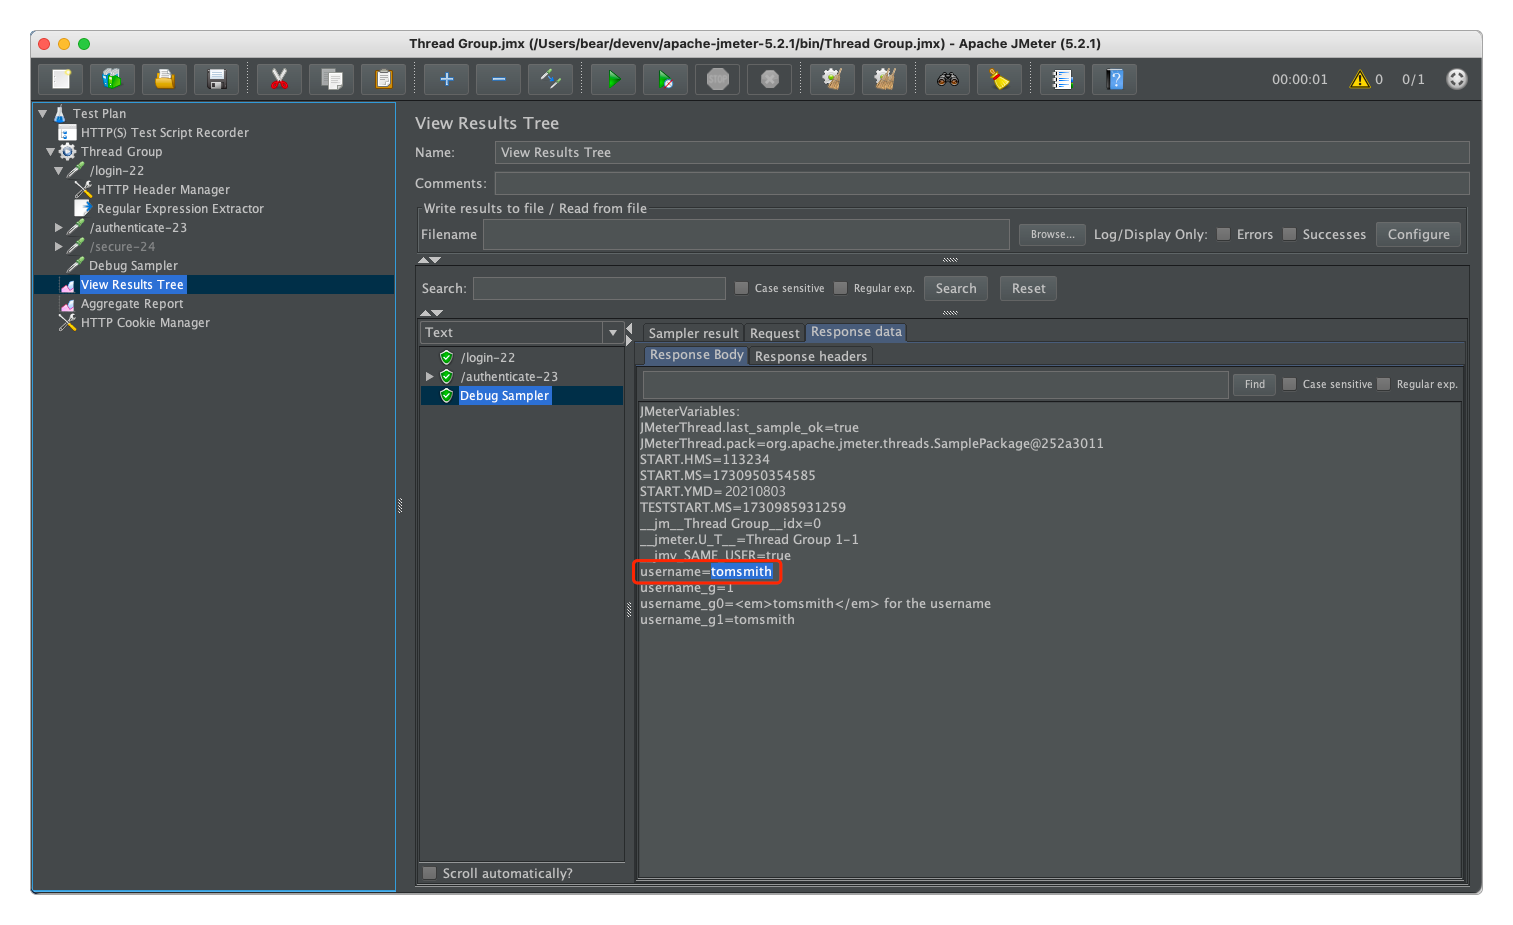Paste element using clipboard icon
This screenshot has width=1513, height=925.
[x=383, y=79]
